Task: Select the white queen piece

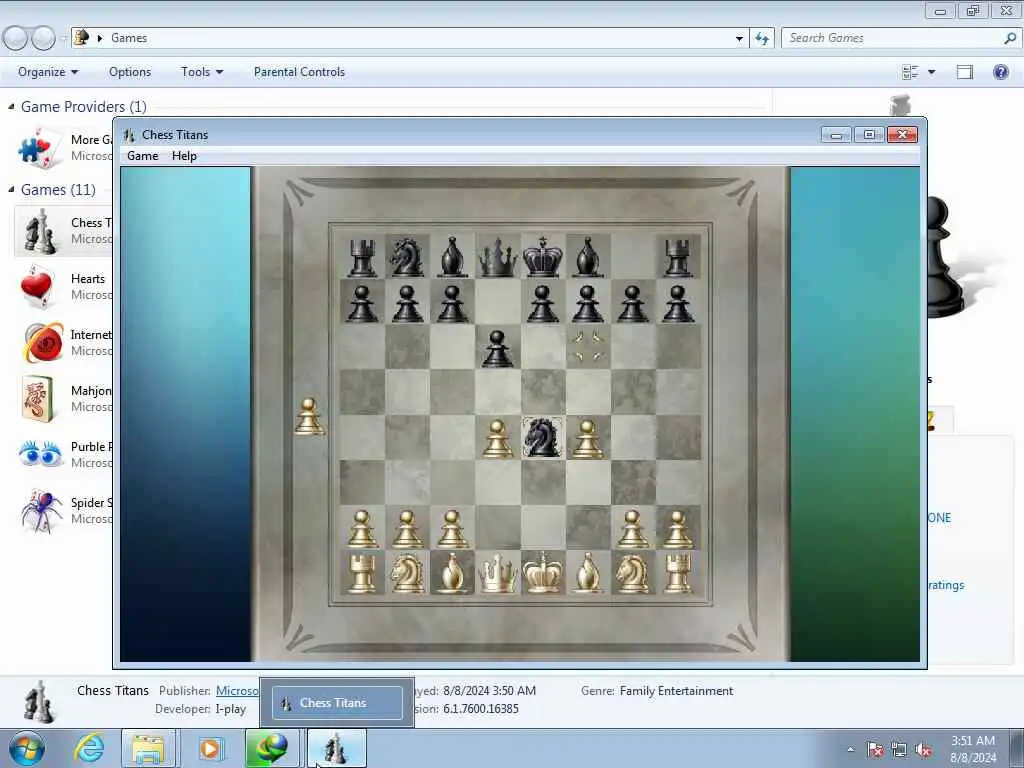Action: point(498,573)
